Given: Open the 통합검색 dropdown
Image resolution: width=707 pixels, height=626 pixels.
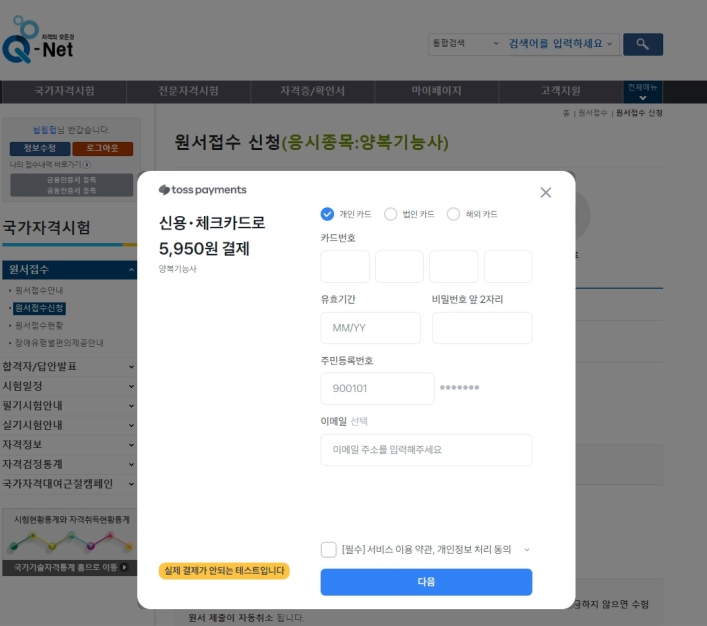Looking at the screenshot, I should tap(465, 44).
